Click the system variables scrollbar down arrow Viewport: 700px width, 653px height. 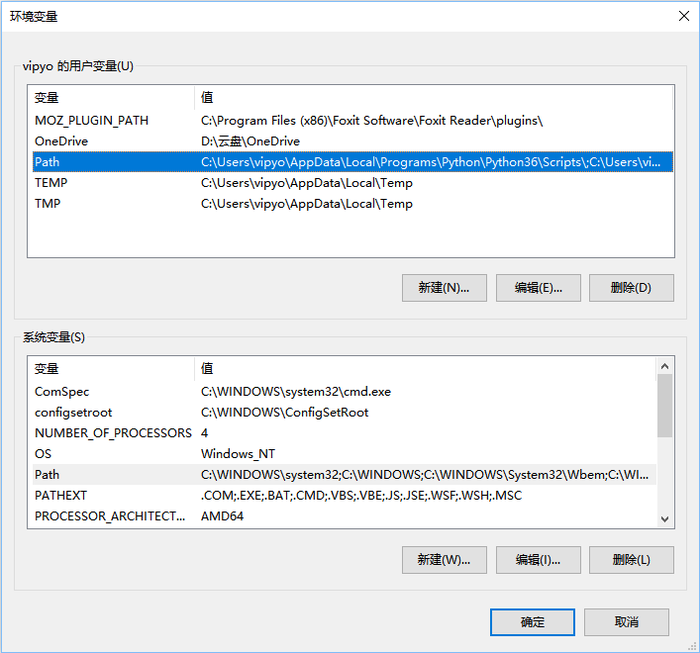click(x=665, y=519)
